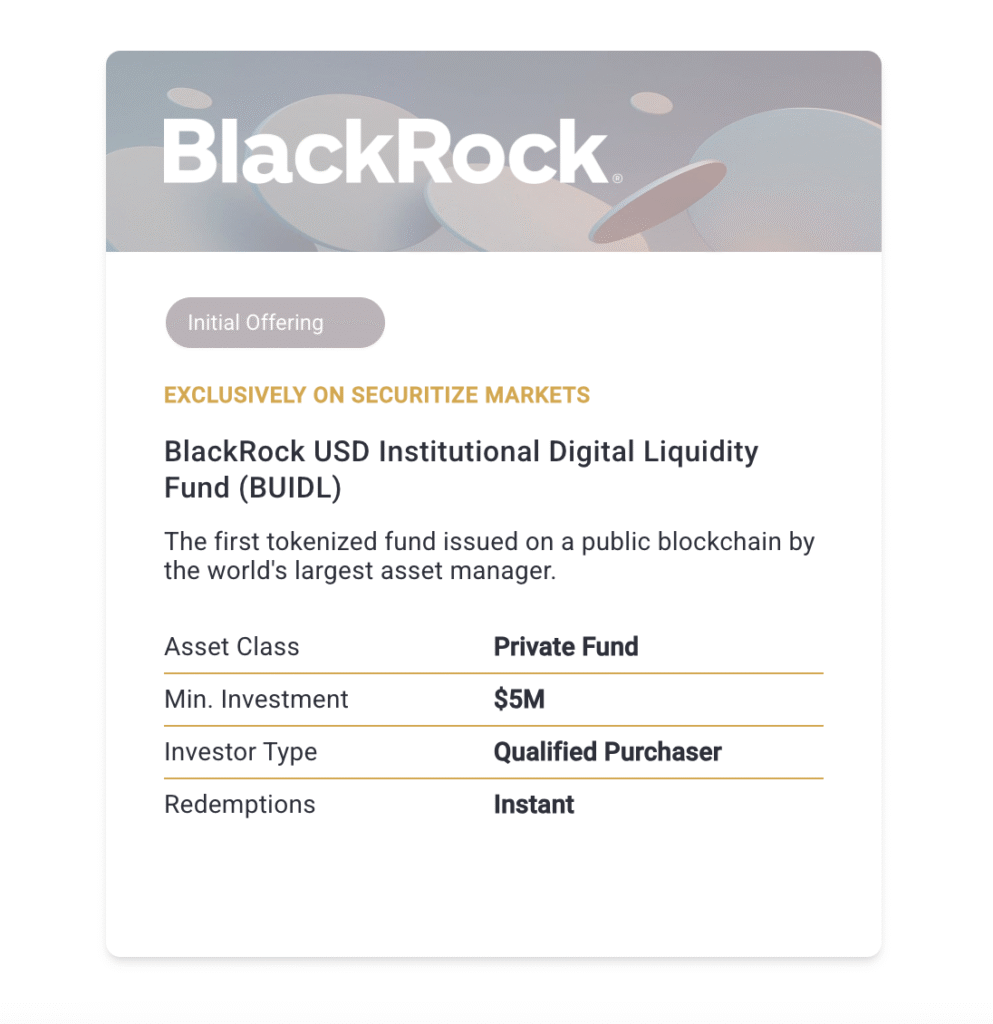Select the Asset Class label
This screenshot has height=1024, width=993.
pyautogui.click(x=232, y=647)
